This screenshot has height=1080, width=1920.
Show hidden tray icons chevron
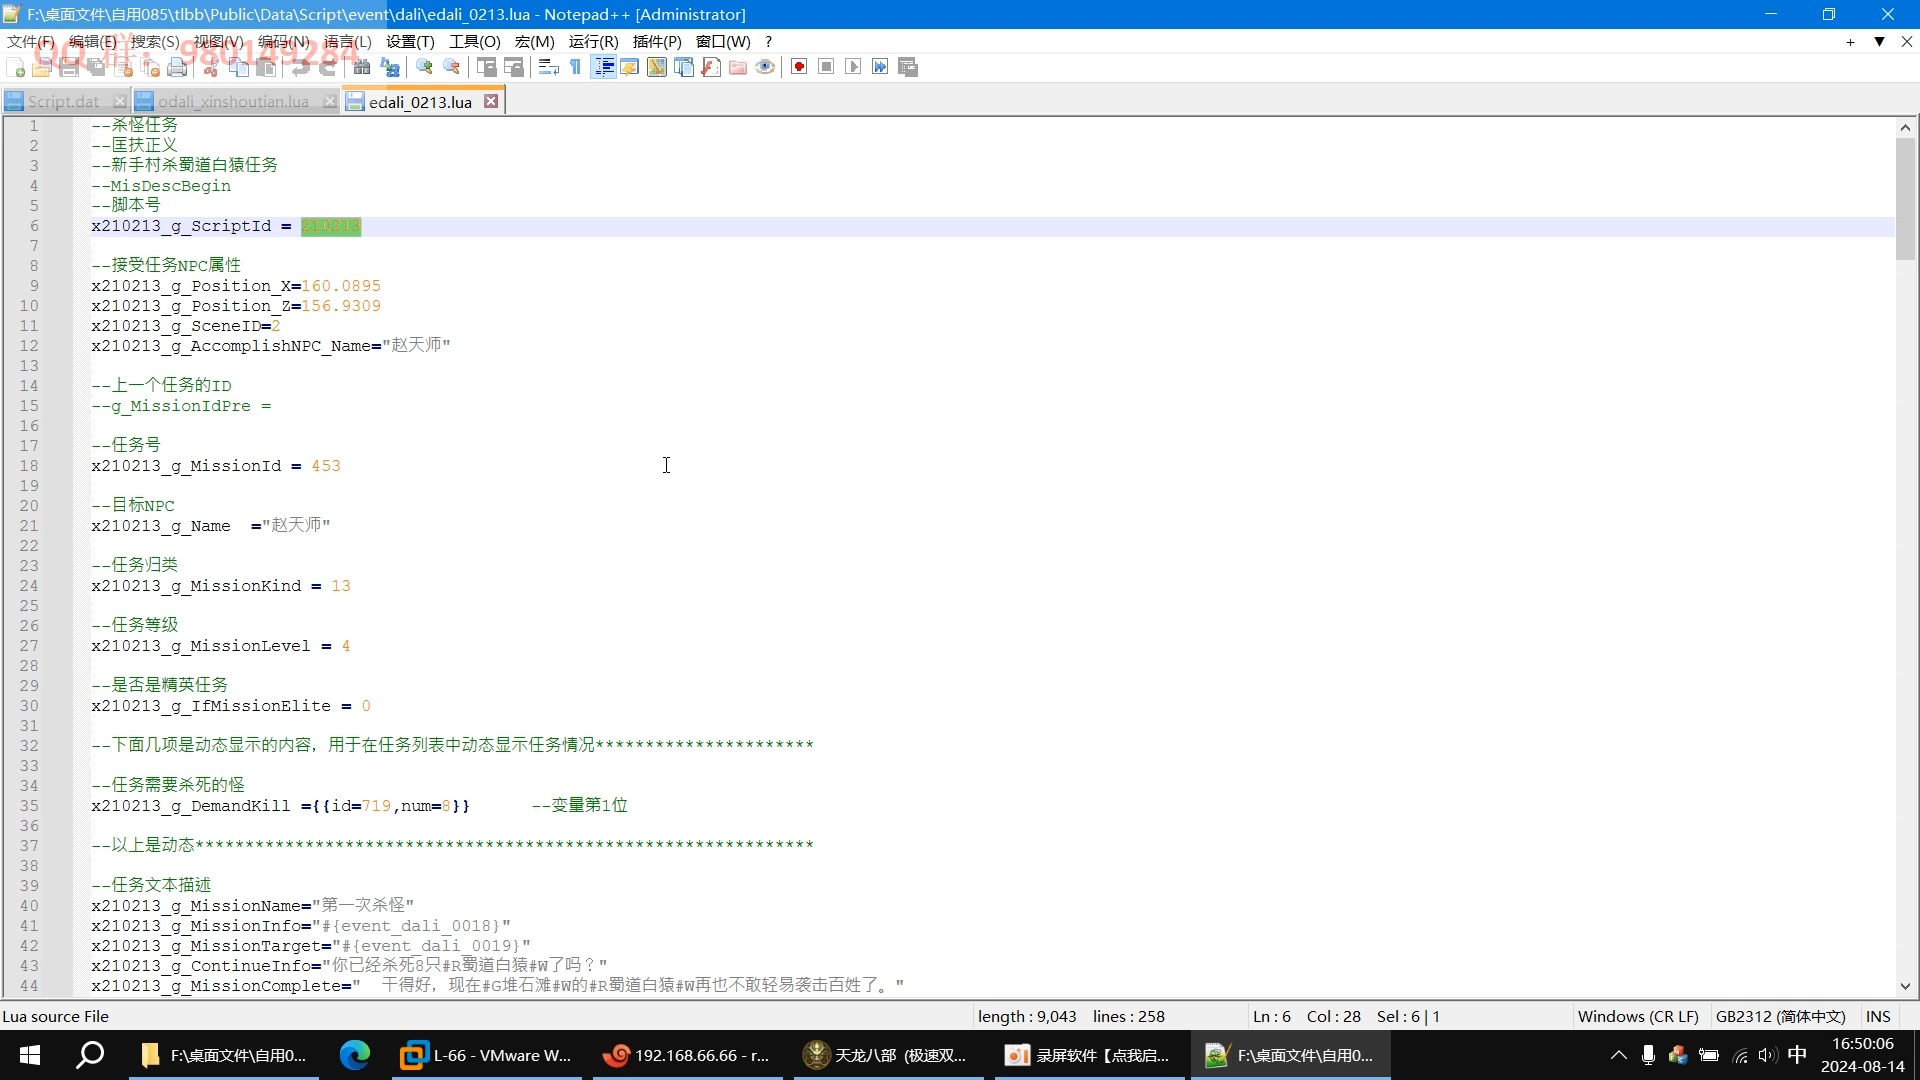pyautogui.click(x=1618, y=1055)
